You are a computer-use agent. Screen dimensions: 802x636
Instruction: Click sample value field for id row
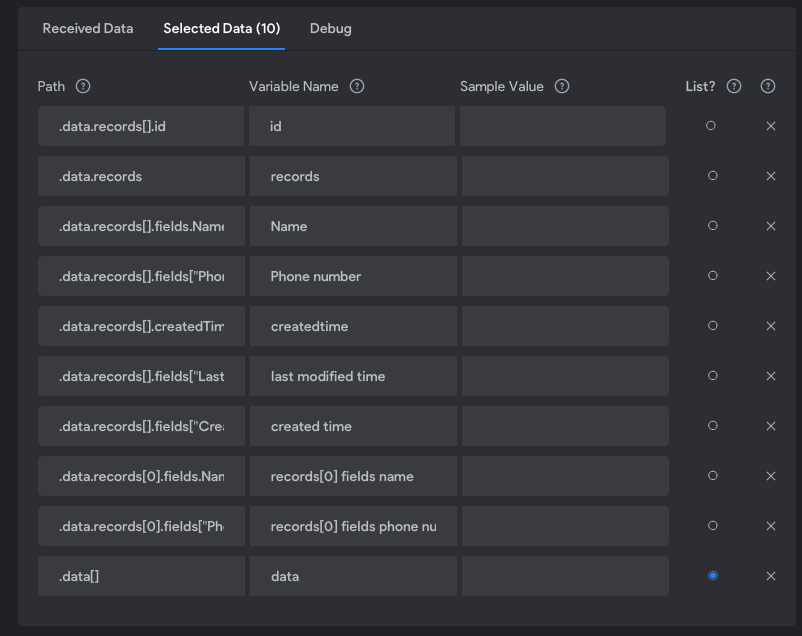(563, 126)
